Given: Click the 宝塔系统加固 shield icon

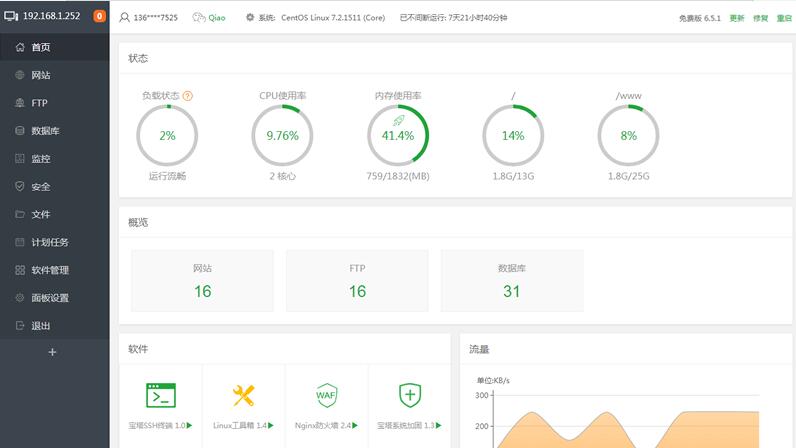Looking at the screenshot, I should [410, 394].
